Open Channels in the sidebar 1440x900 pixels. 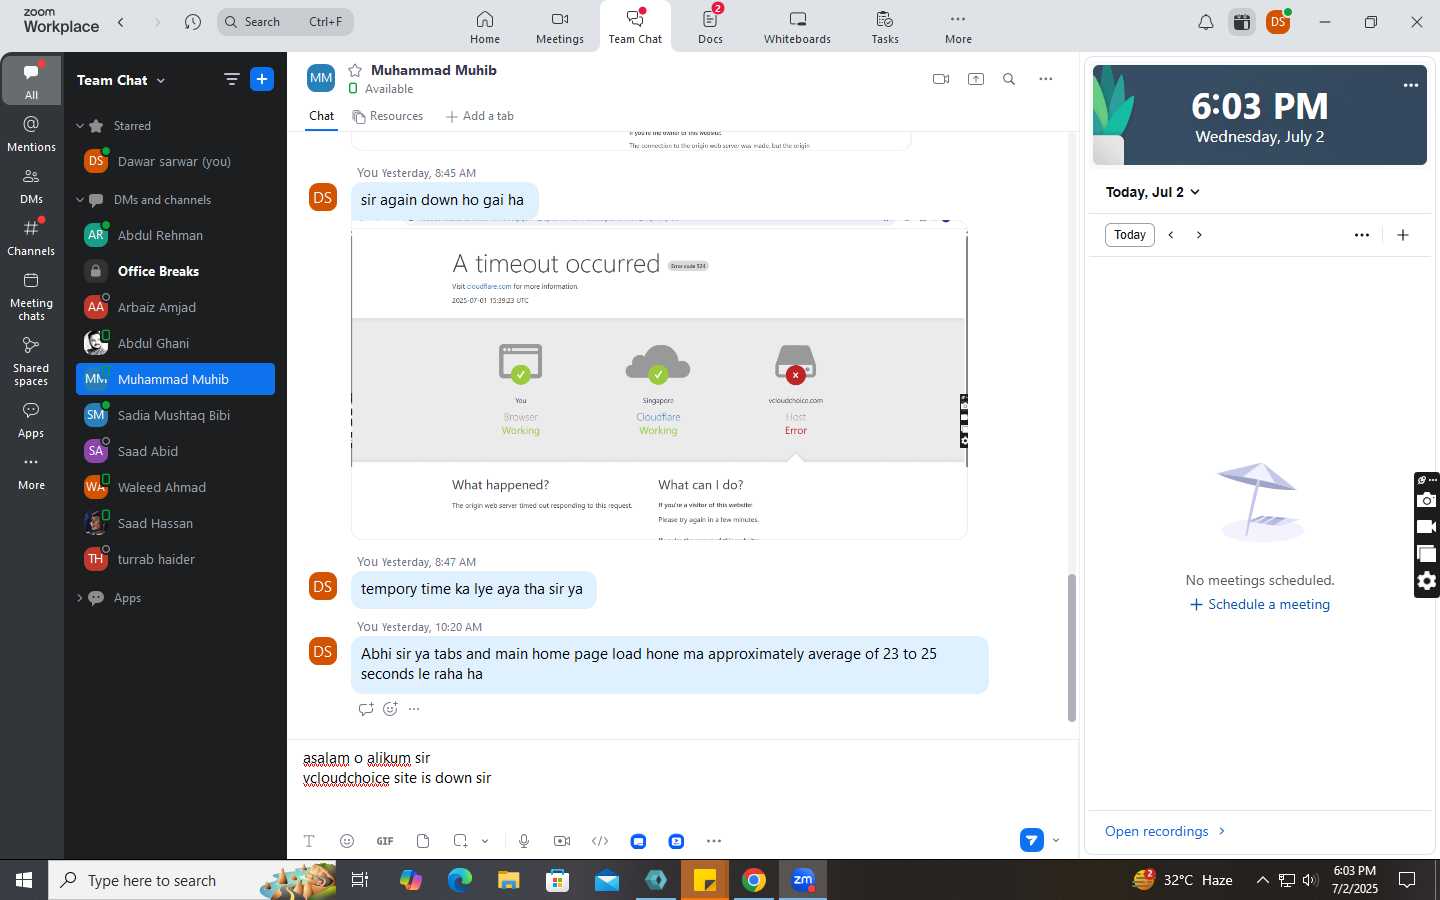(32, 237)
